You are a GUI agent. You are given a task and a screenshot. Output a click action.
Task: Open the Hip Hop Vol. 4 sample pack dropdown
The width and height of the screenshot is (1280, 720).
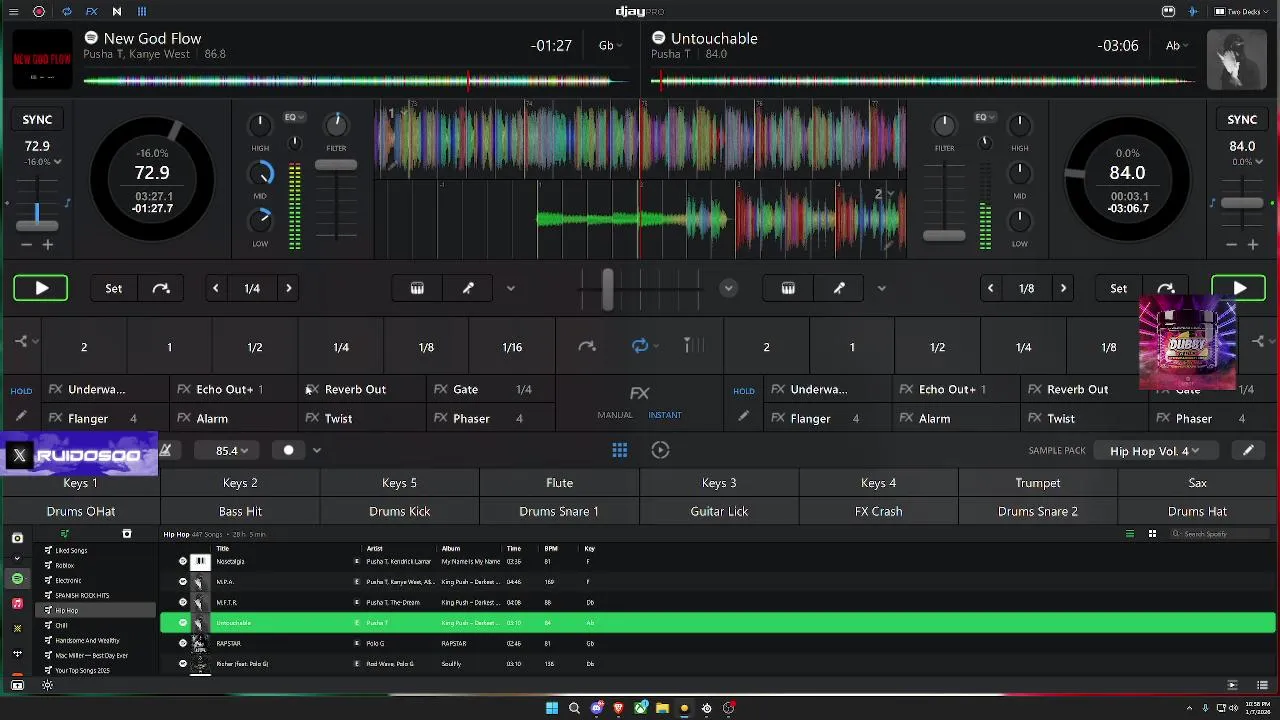[1154, 451]
